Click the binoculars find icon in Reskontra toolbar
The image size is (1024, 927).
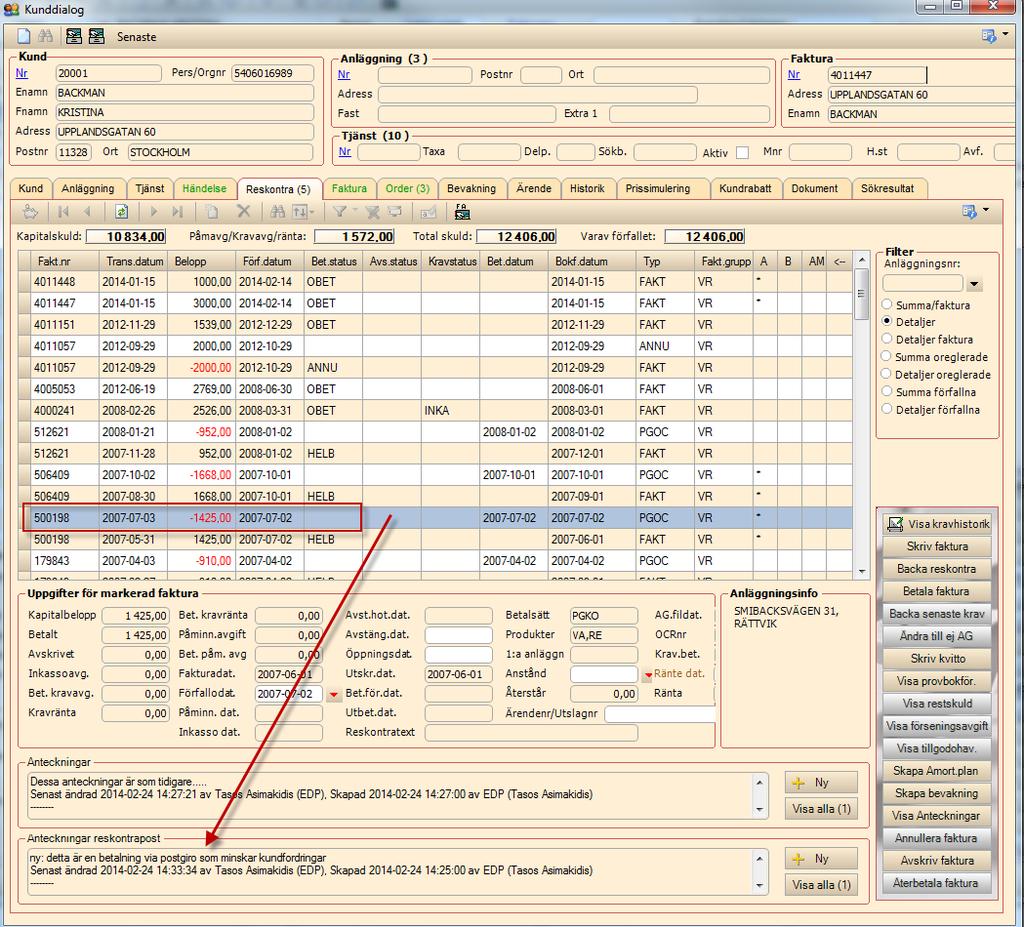[278, 212]
